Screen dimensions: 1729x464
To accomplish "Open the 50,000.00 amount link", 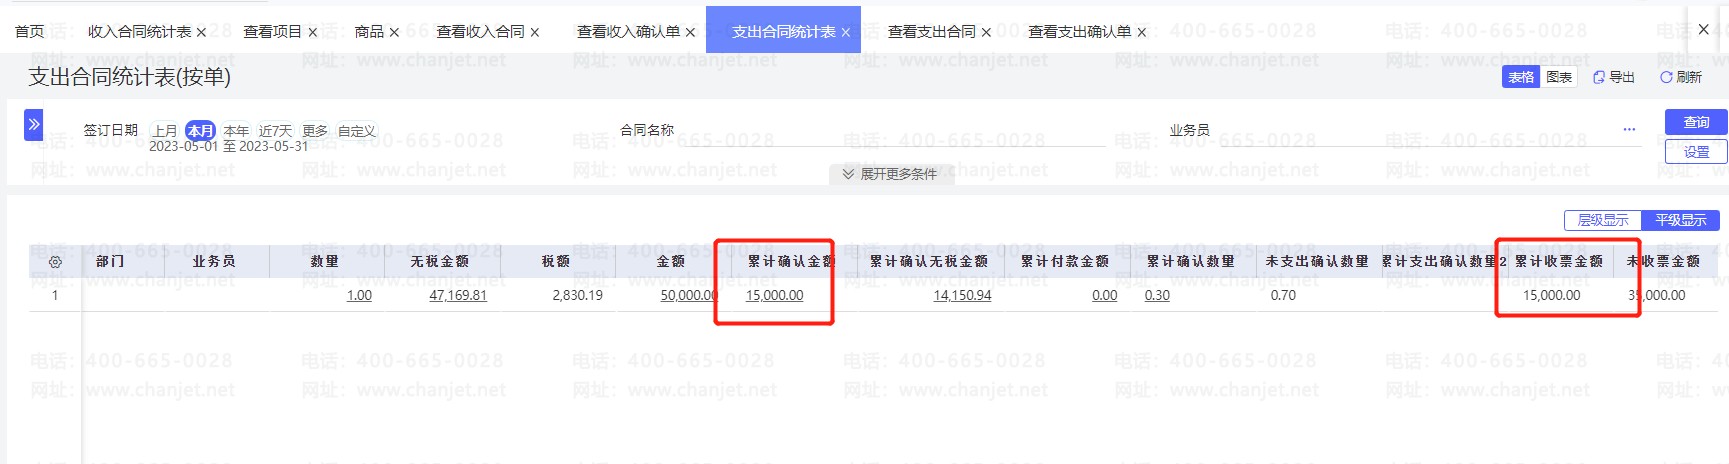I will click(689, 295).
